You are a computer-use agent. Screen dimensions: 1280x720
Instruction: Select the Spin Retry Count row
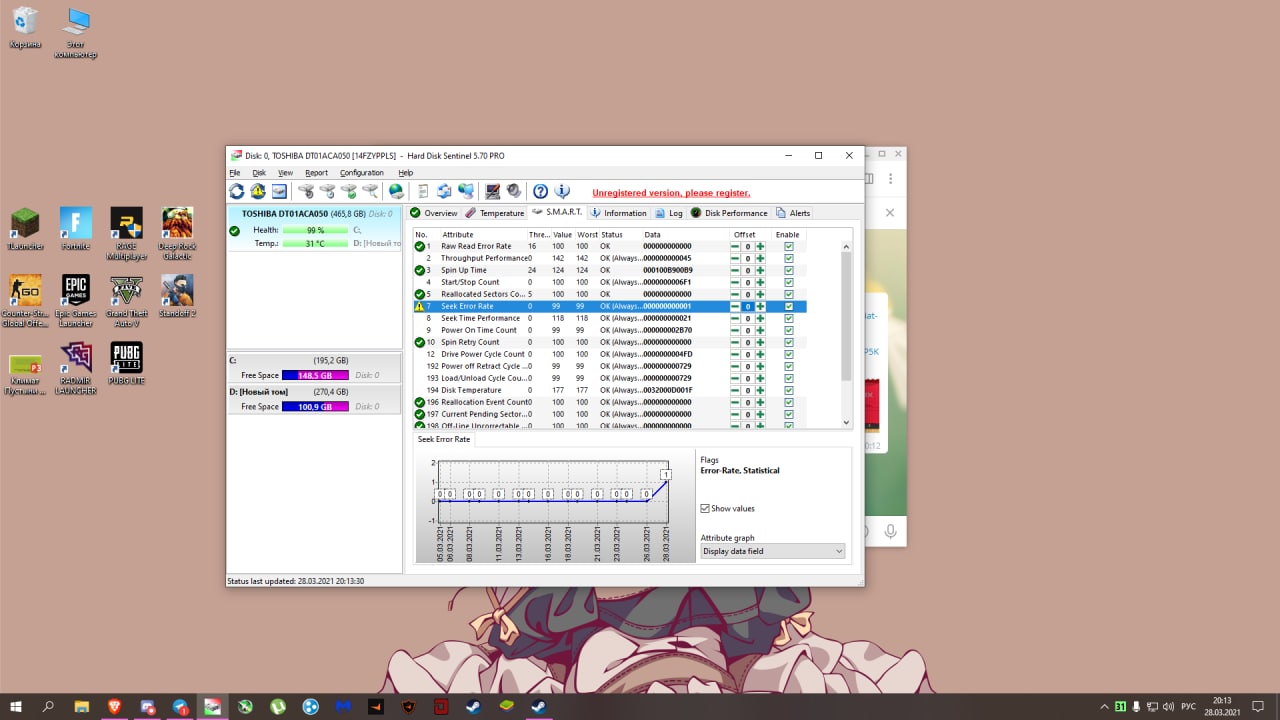tap(610, 342)
